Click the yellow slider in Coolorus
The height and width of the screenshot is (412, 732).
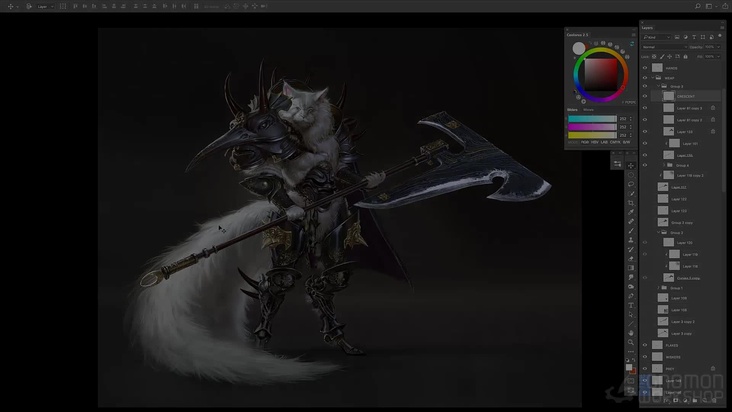pos(592,135)
